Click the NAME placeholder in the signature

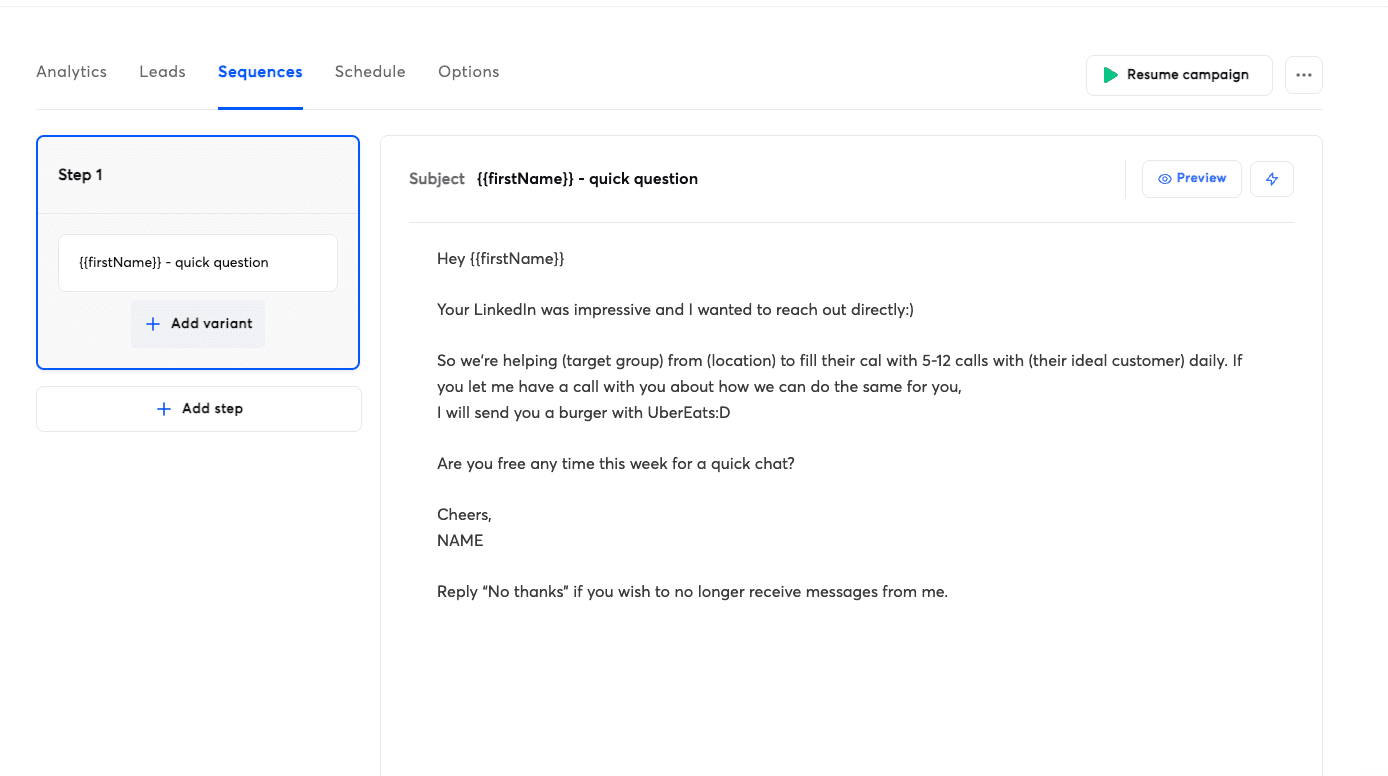point(460,541)
